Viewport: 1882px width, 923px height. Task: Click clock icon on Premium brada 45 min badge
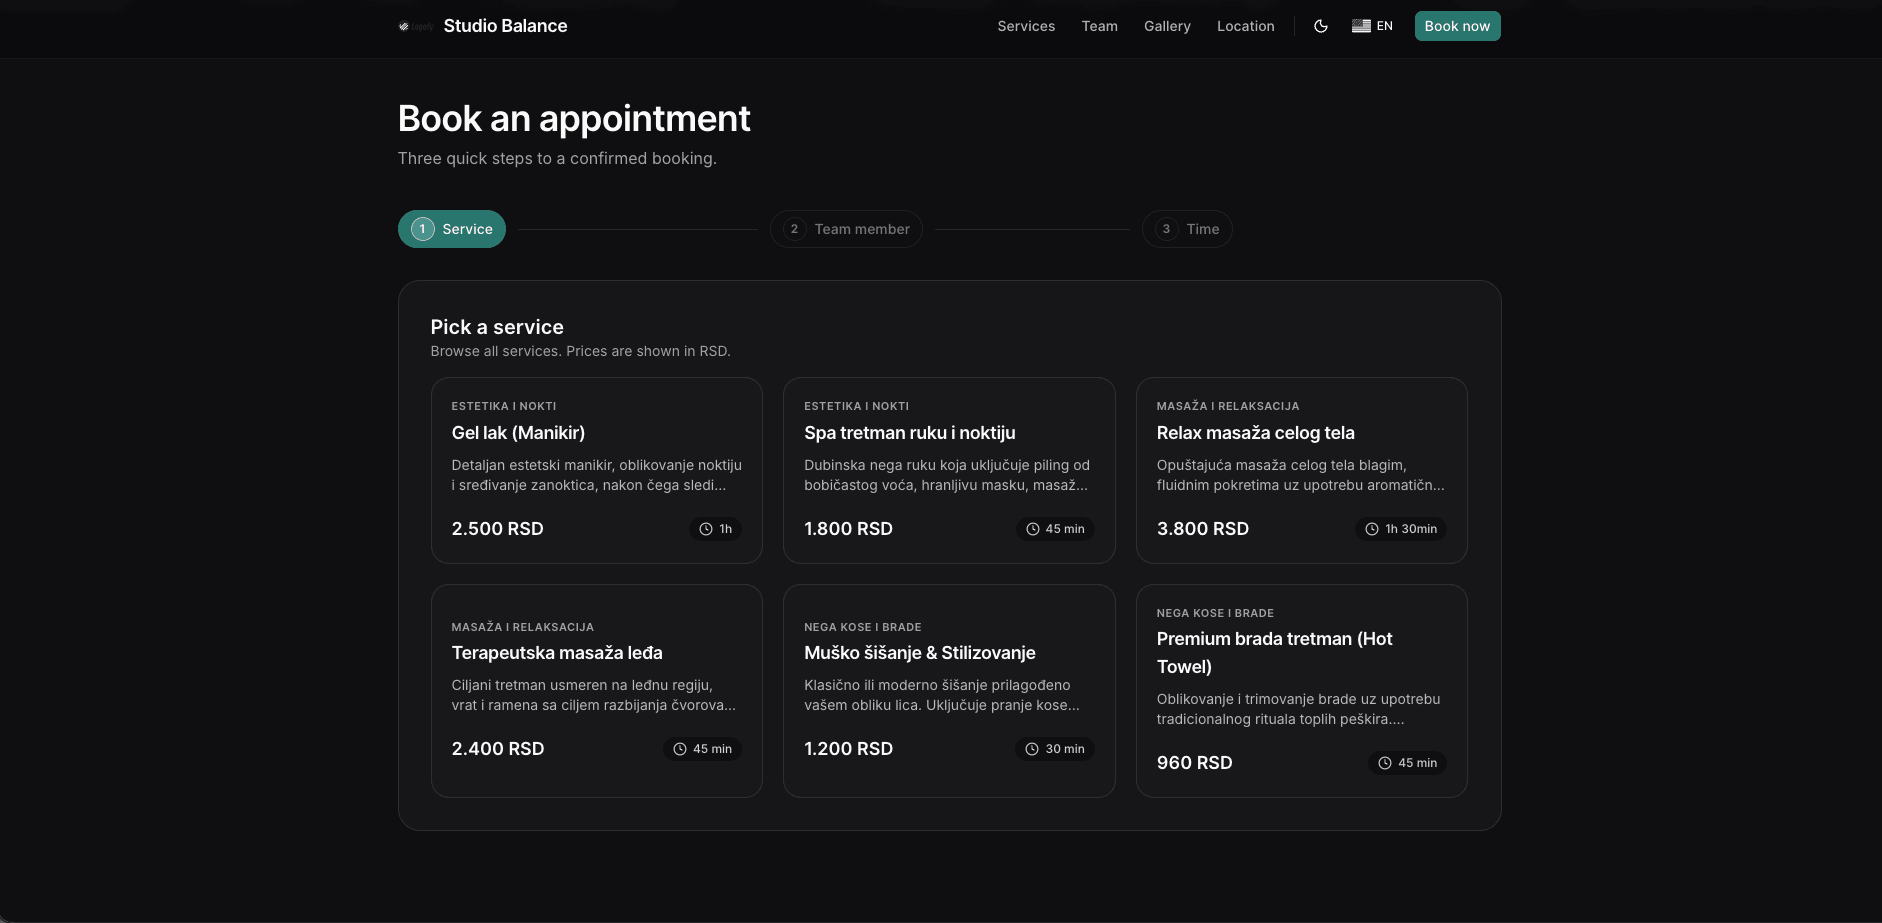click(x=1385, y=763)
